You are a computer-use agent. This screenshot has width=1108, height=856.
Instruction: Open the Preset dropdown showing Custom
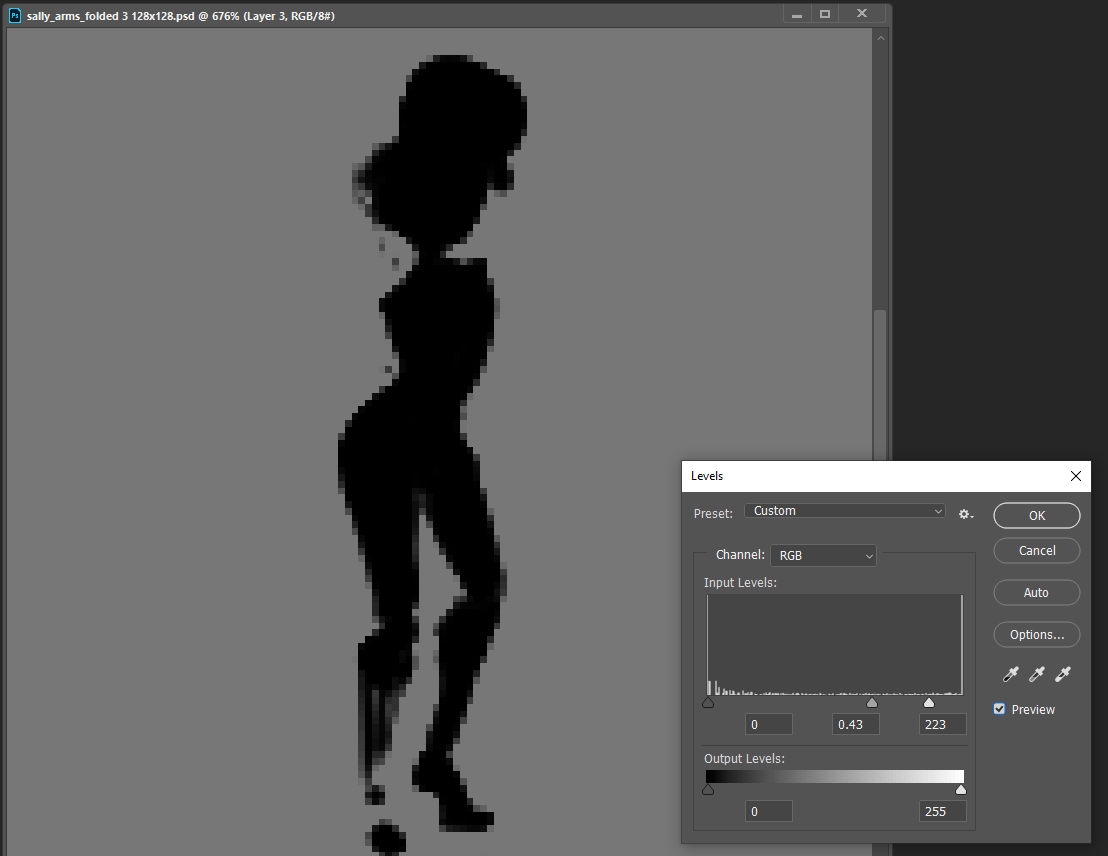pos(845,511)
